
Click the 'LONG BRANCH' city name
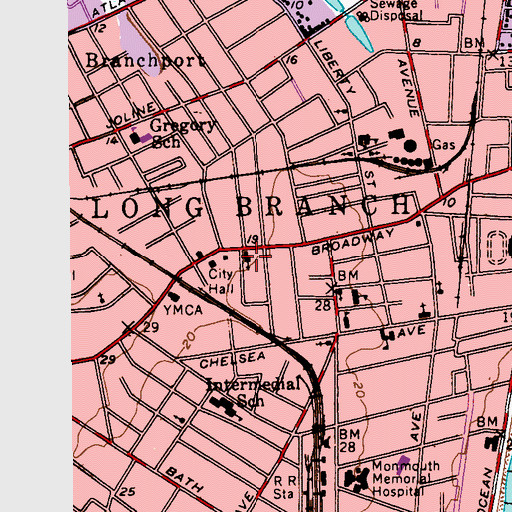pyautogui.click(x=251, y=207)
